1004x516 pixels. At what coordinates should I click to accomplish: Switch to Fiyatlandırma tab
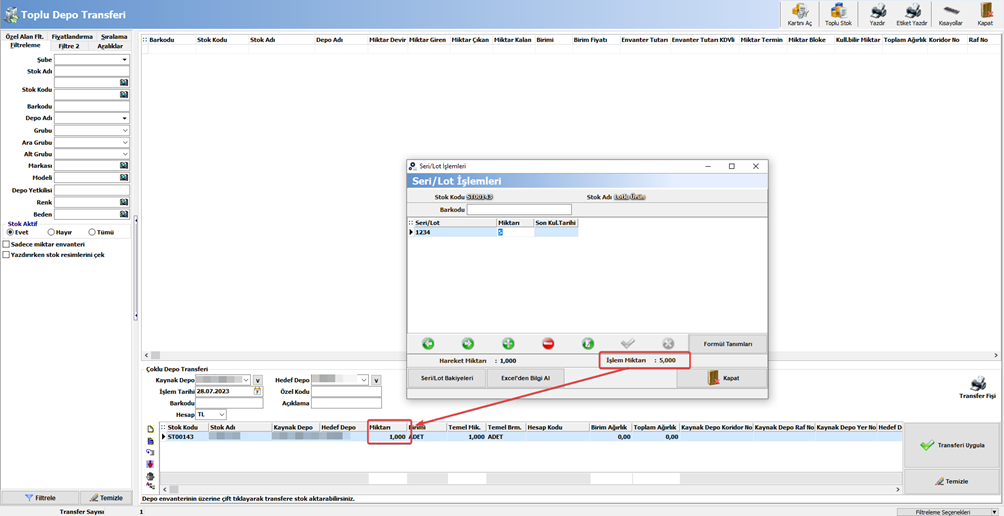point(72,36)
